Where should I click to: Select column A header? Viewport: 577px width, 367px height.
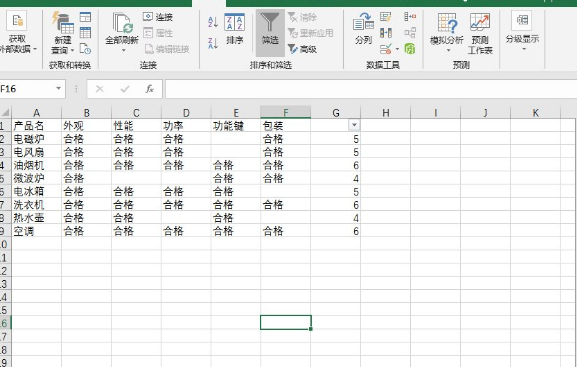tap(36, 113)
